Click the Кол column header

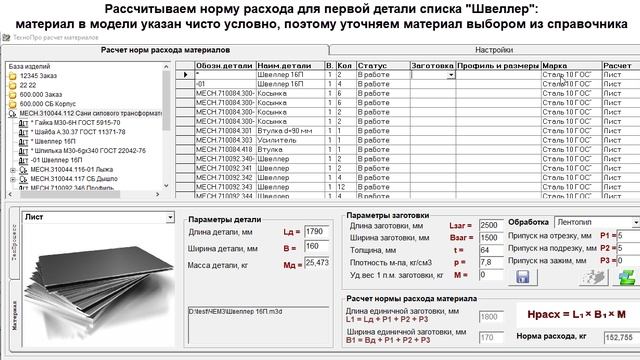346,66
